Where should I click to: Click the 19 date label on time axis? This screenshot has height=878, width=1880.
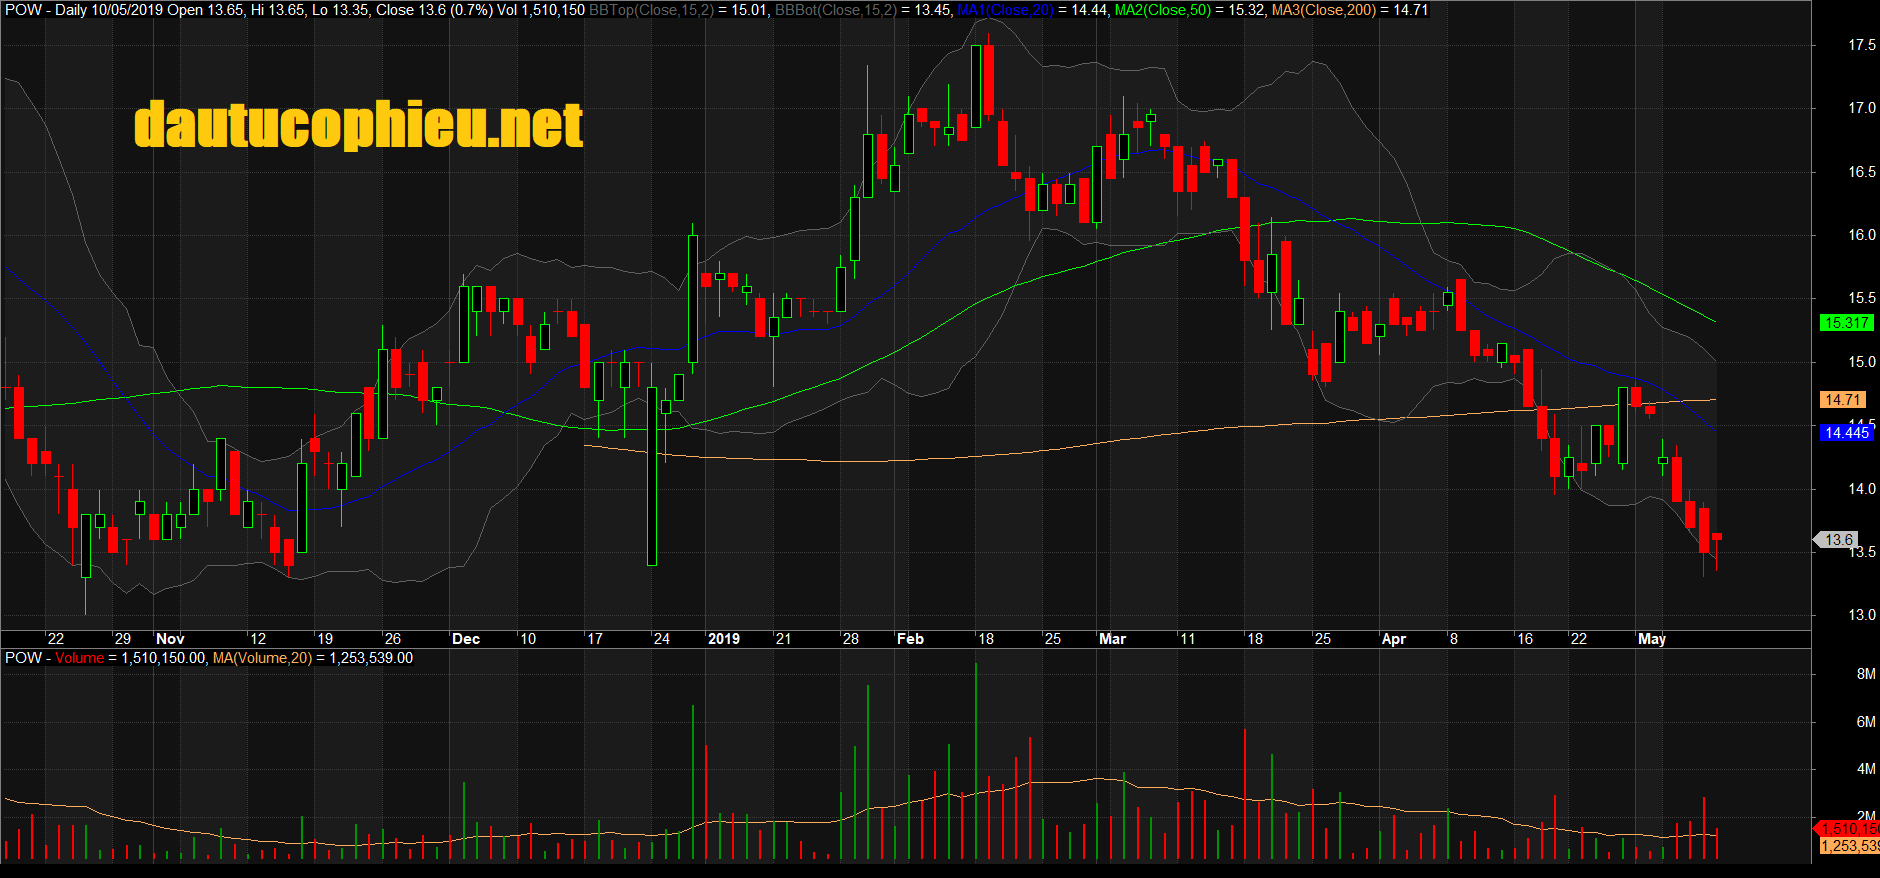(325, 639)
